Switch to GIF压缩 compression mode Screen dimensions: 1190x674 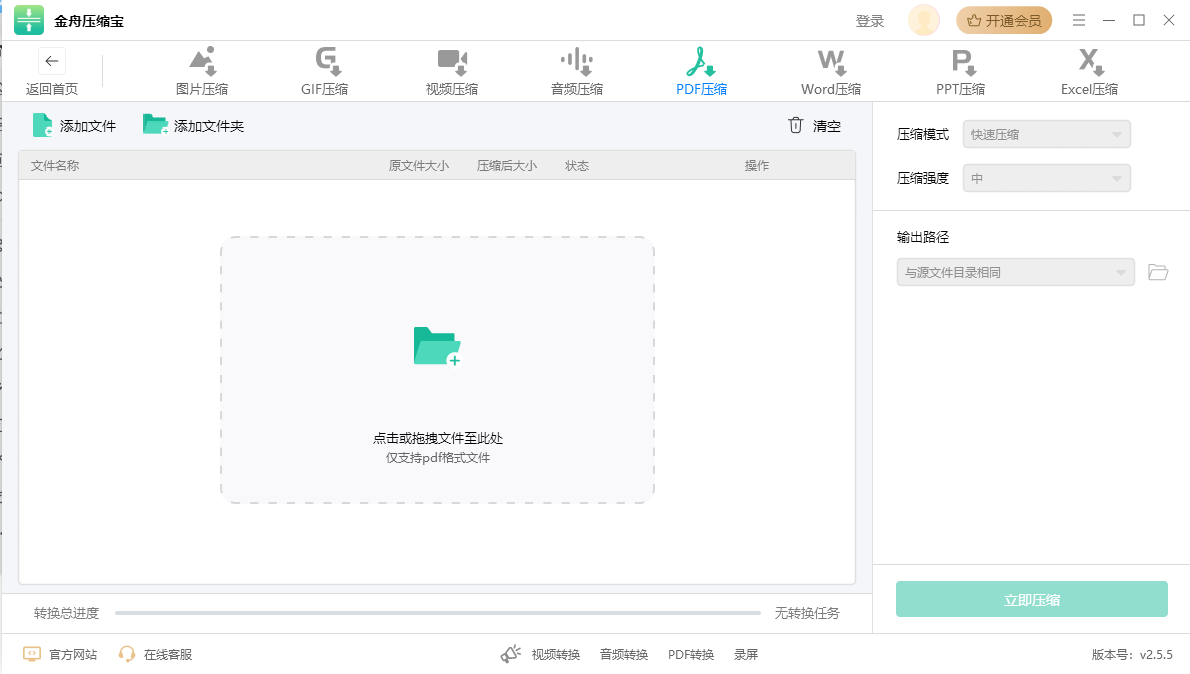click(x=325, y=72)
